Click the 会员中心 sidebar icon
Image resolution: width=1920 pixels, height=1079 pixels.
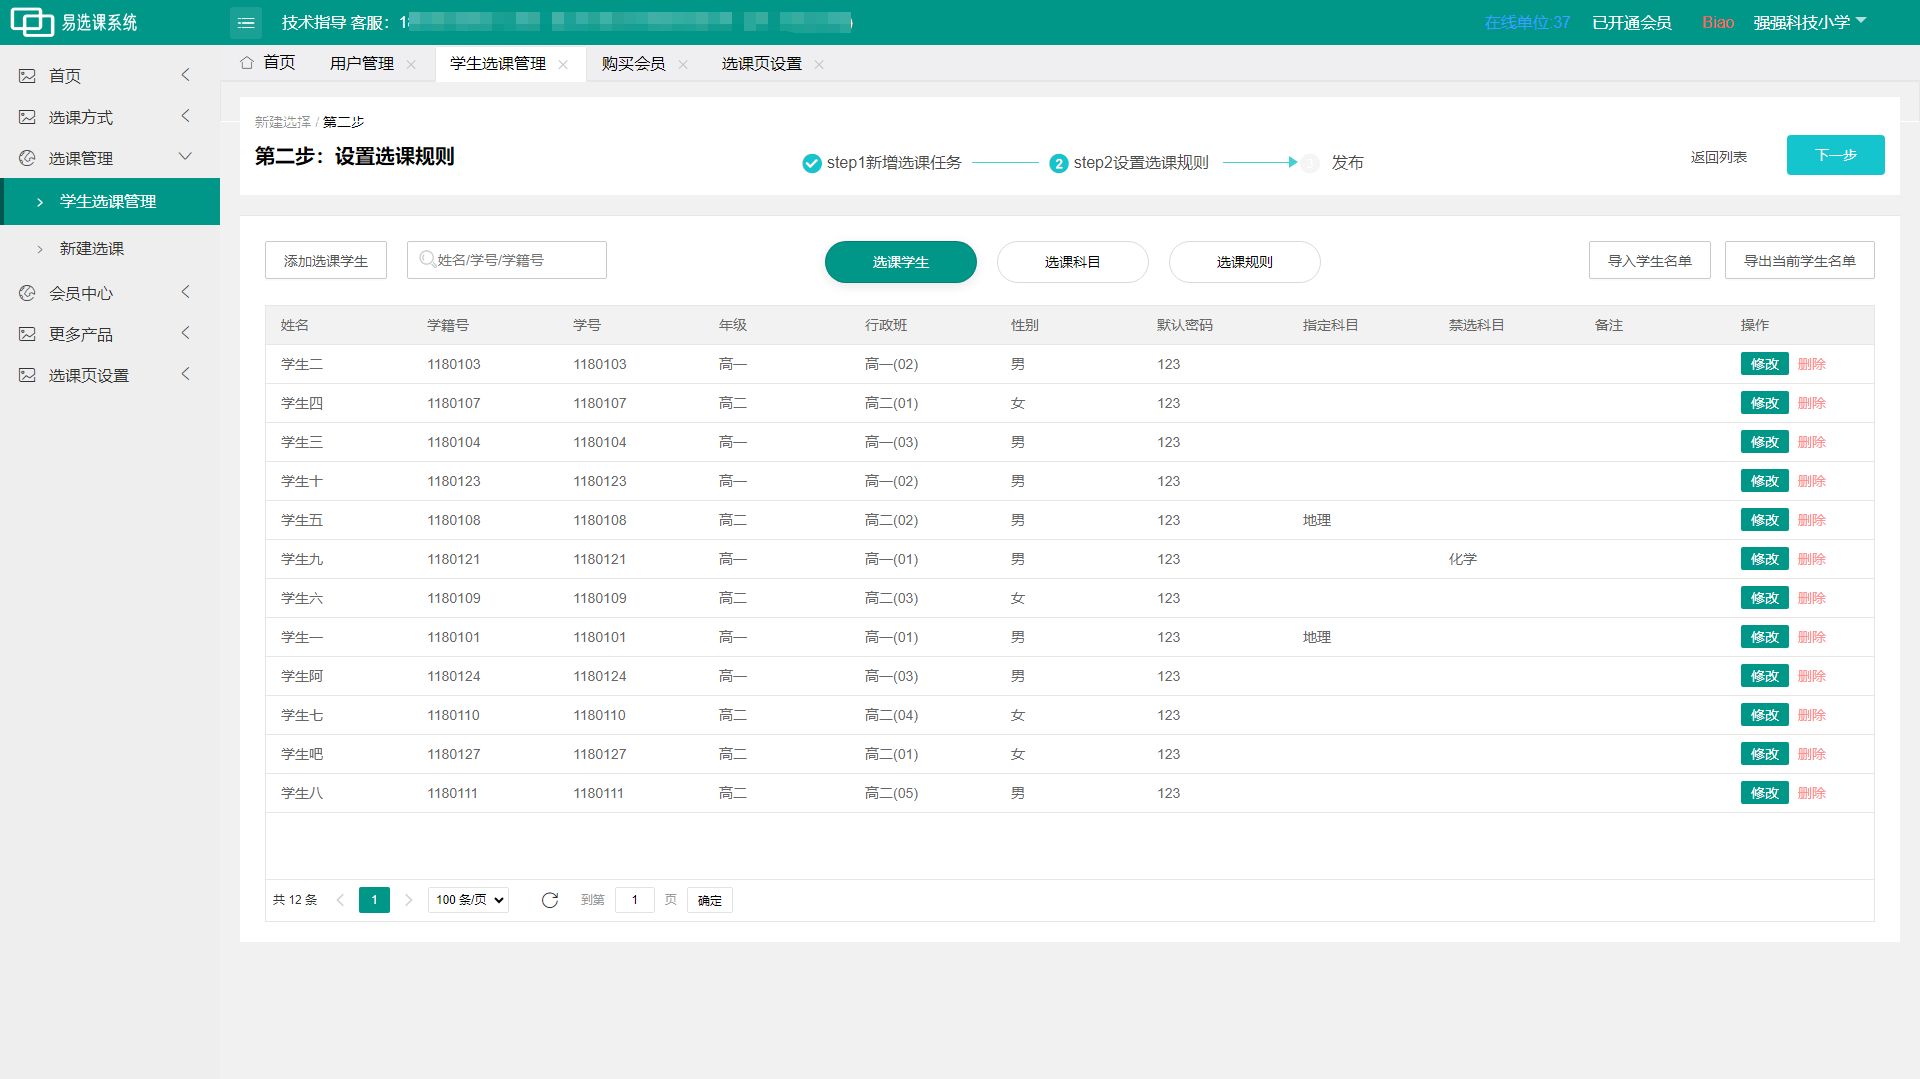[27, 293]
